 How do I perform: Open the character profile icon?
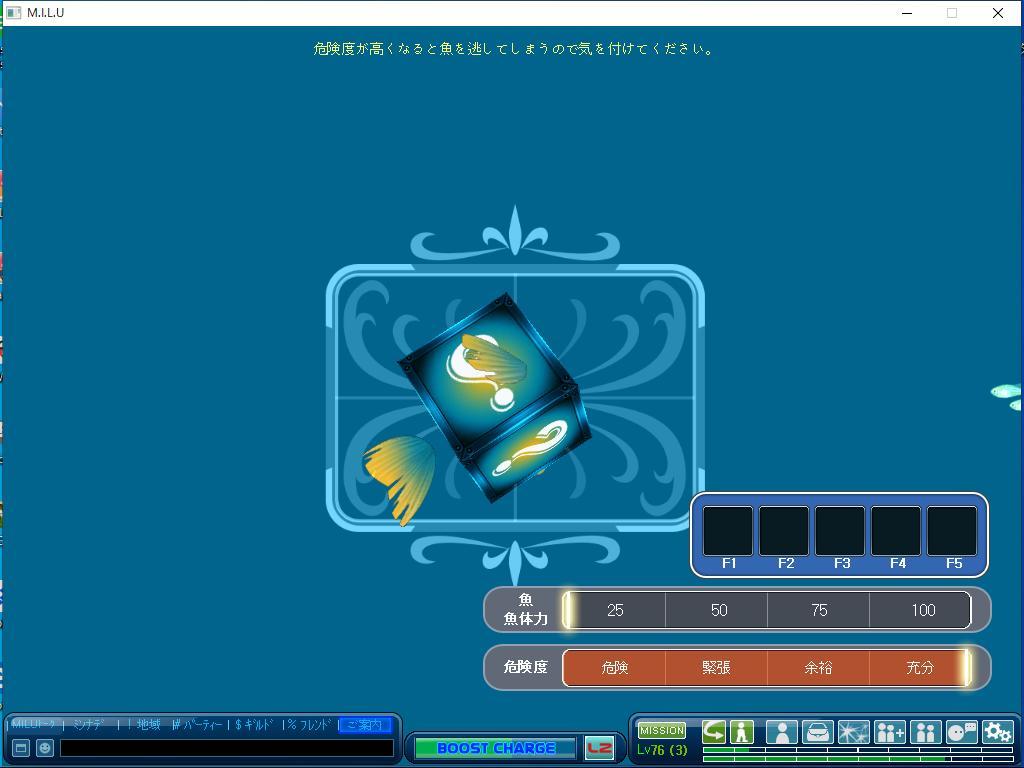pos(781,733)
